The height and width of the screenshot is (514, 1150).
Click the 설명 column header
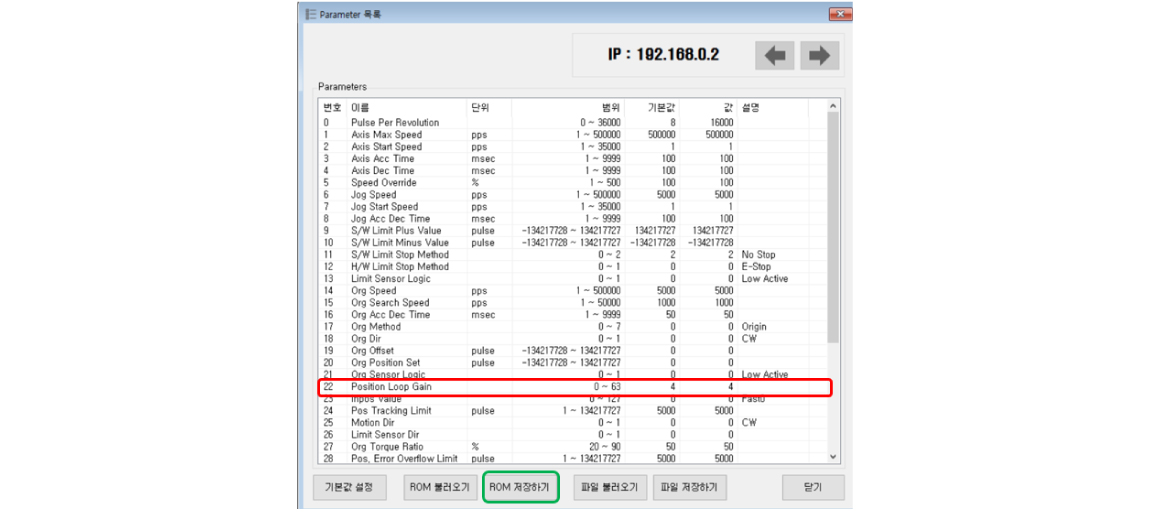pos(772,108)
